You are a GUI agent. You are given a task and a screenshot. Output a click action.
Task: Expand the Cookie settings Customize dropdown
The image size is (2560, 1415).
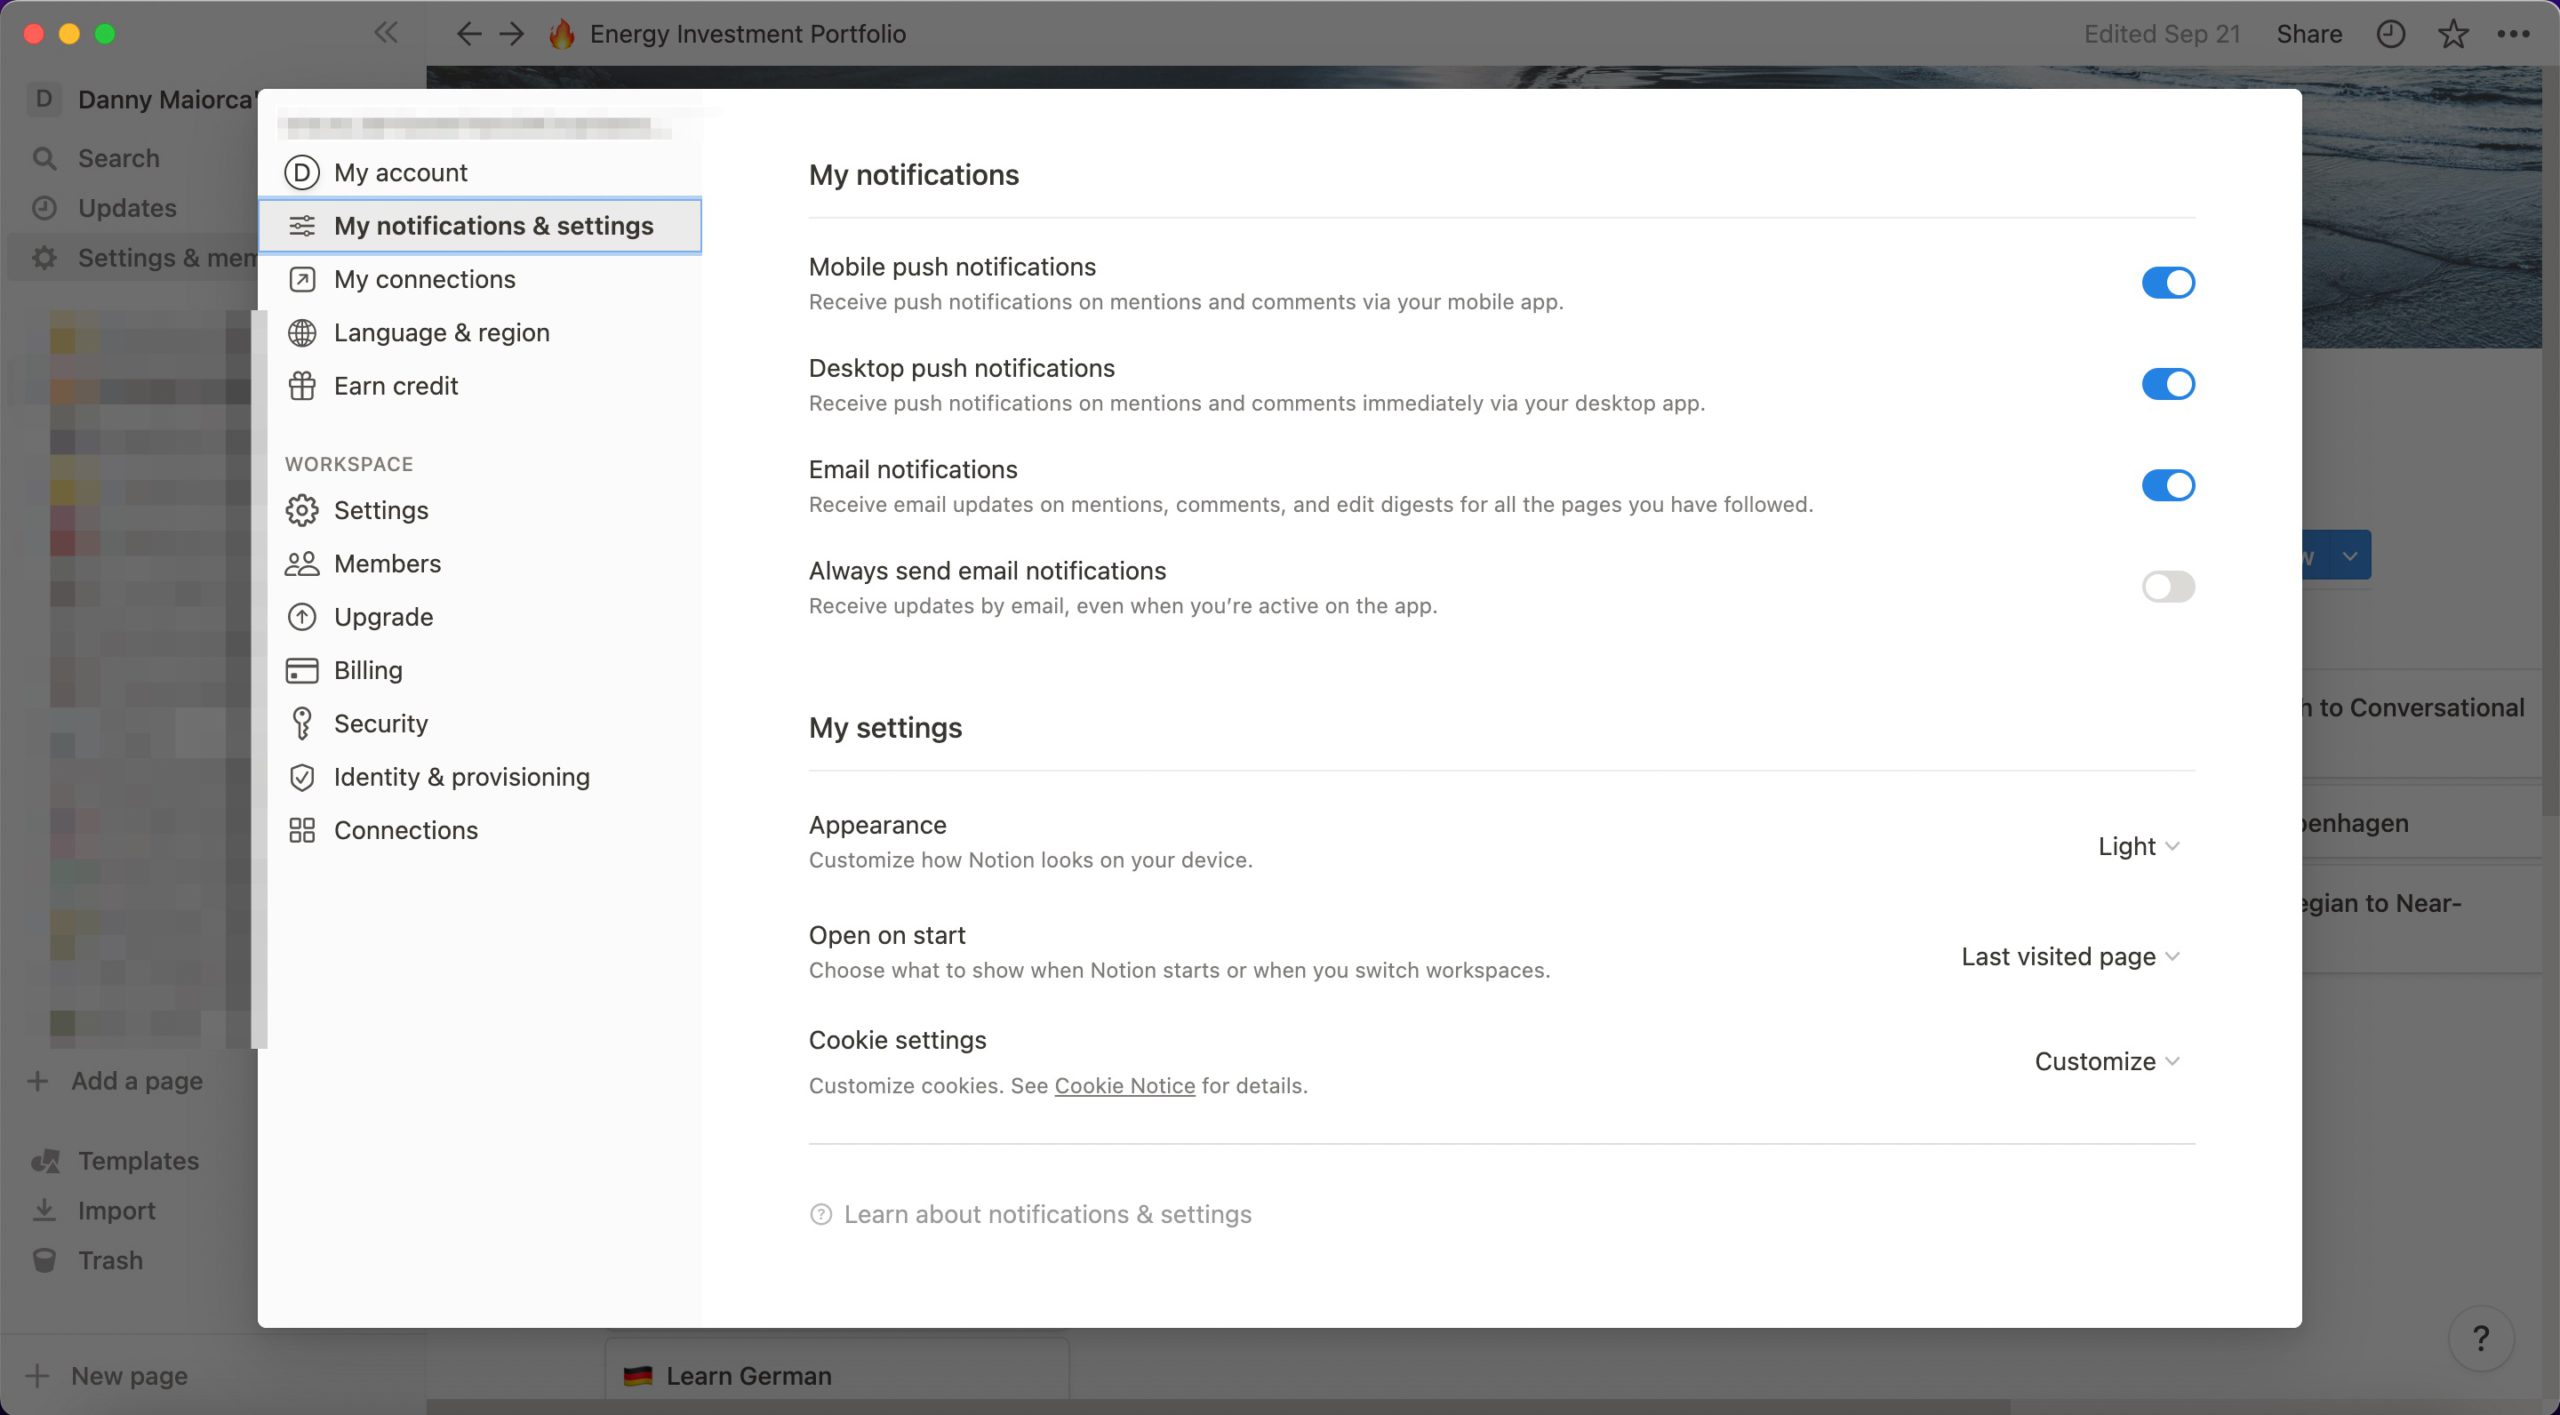(2109, 1060)
